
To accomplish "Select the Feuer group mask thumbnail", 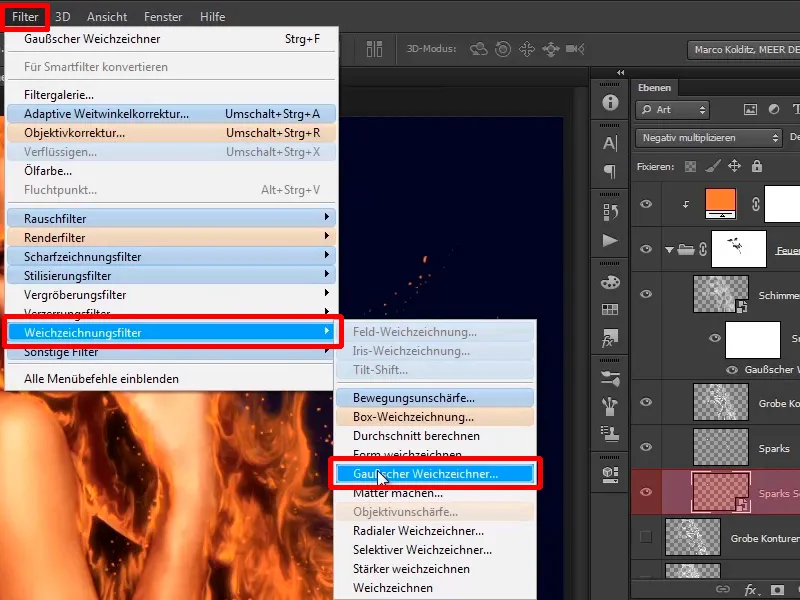I will (739, 248).
